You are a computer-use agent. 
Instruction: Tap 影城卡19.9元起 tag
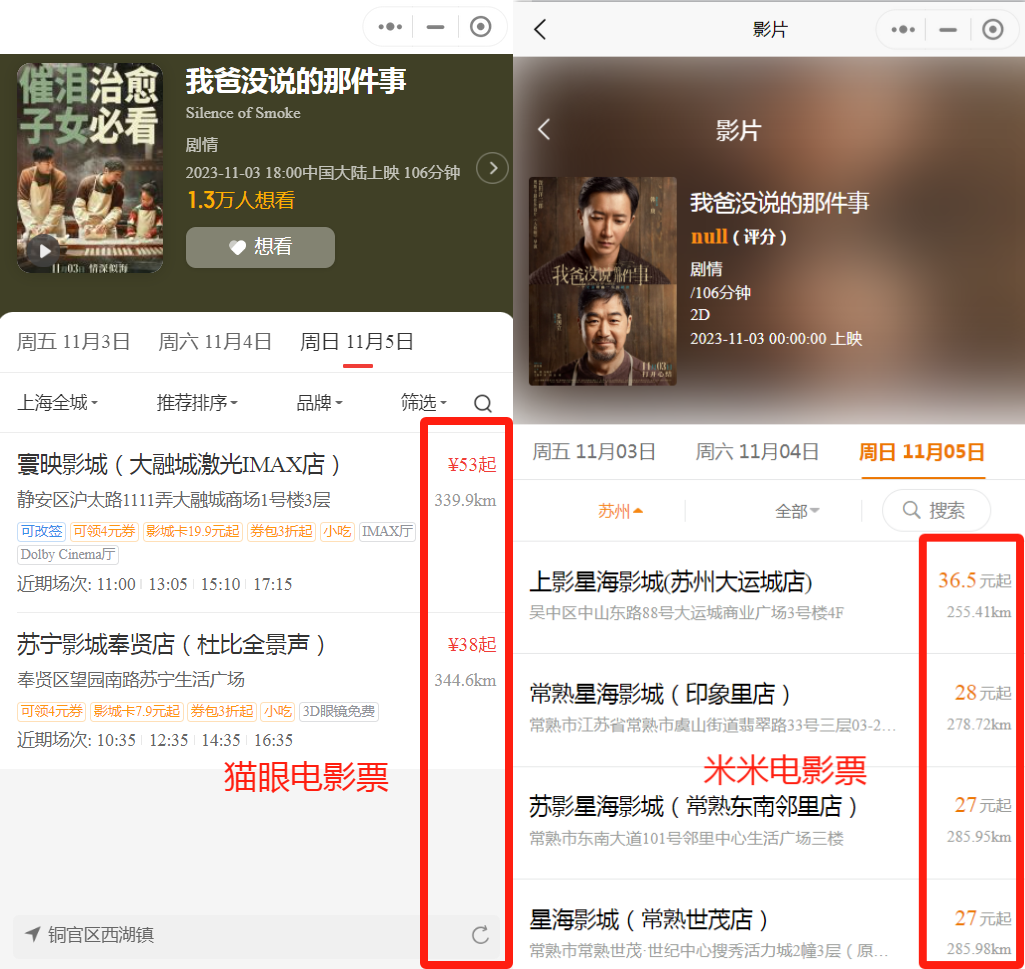coord(193,531)
